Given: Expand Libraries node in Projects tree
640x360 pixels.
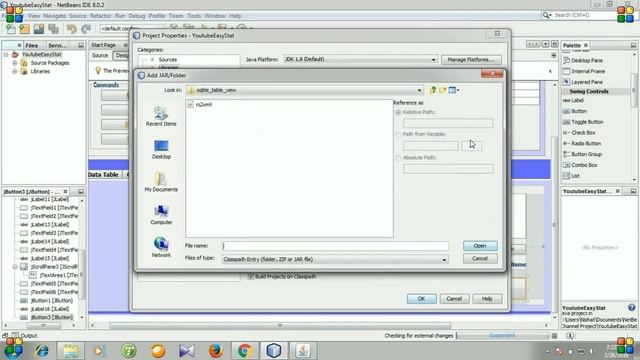Looking at the screenshot, I should coord(15,71).
